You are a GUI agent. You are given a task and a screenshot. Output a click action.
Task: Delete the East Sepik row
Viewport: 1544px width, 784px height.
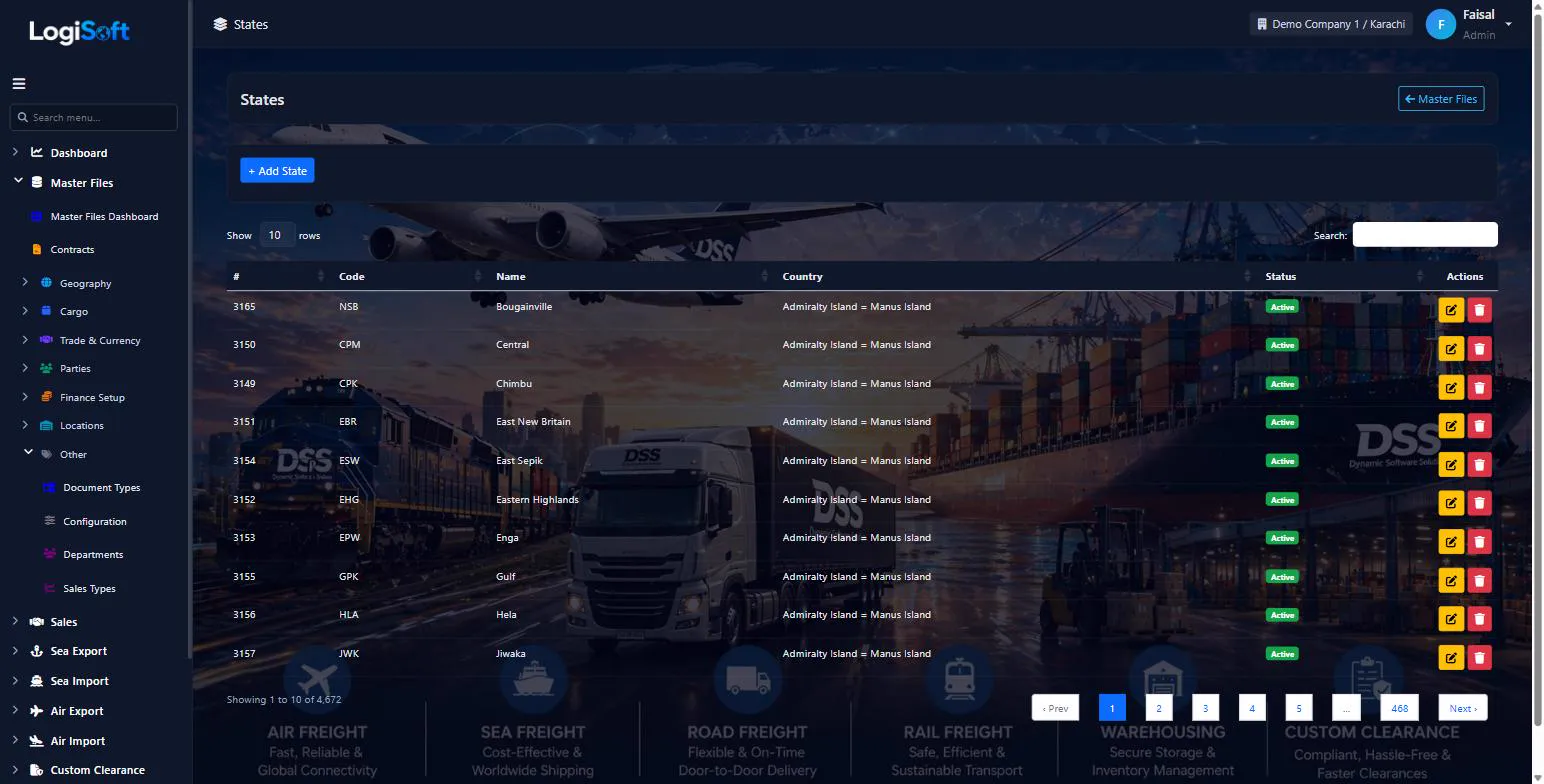[1479, 464]
